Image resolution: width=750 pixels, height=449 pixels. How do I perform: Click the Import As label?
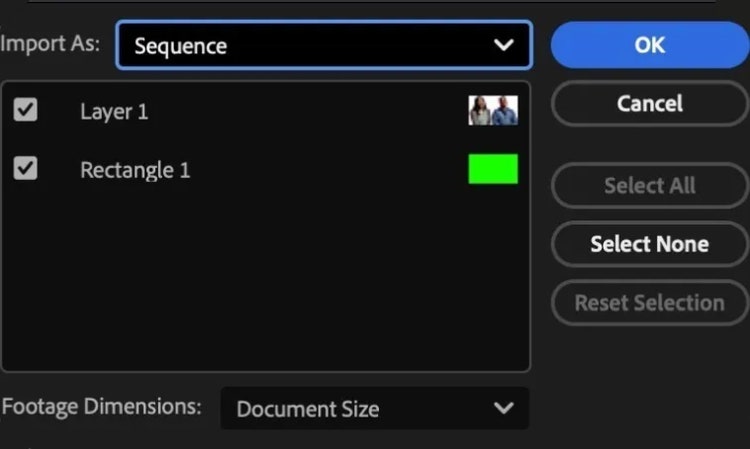coord(50,45)
